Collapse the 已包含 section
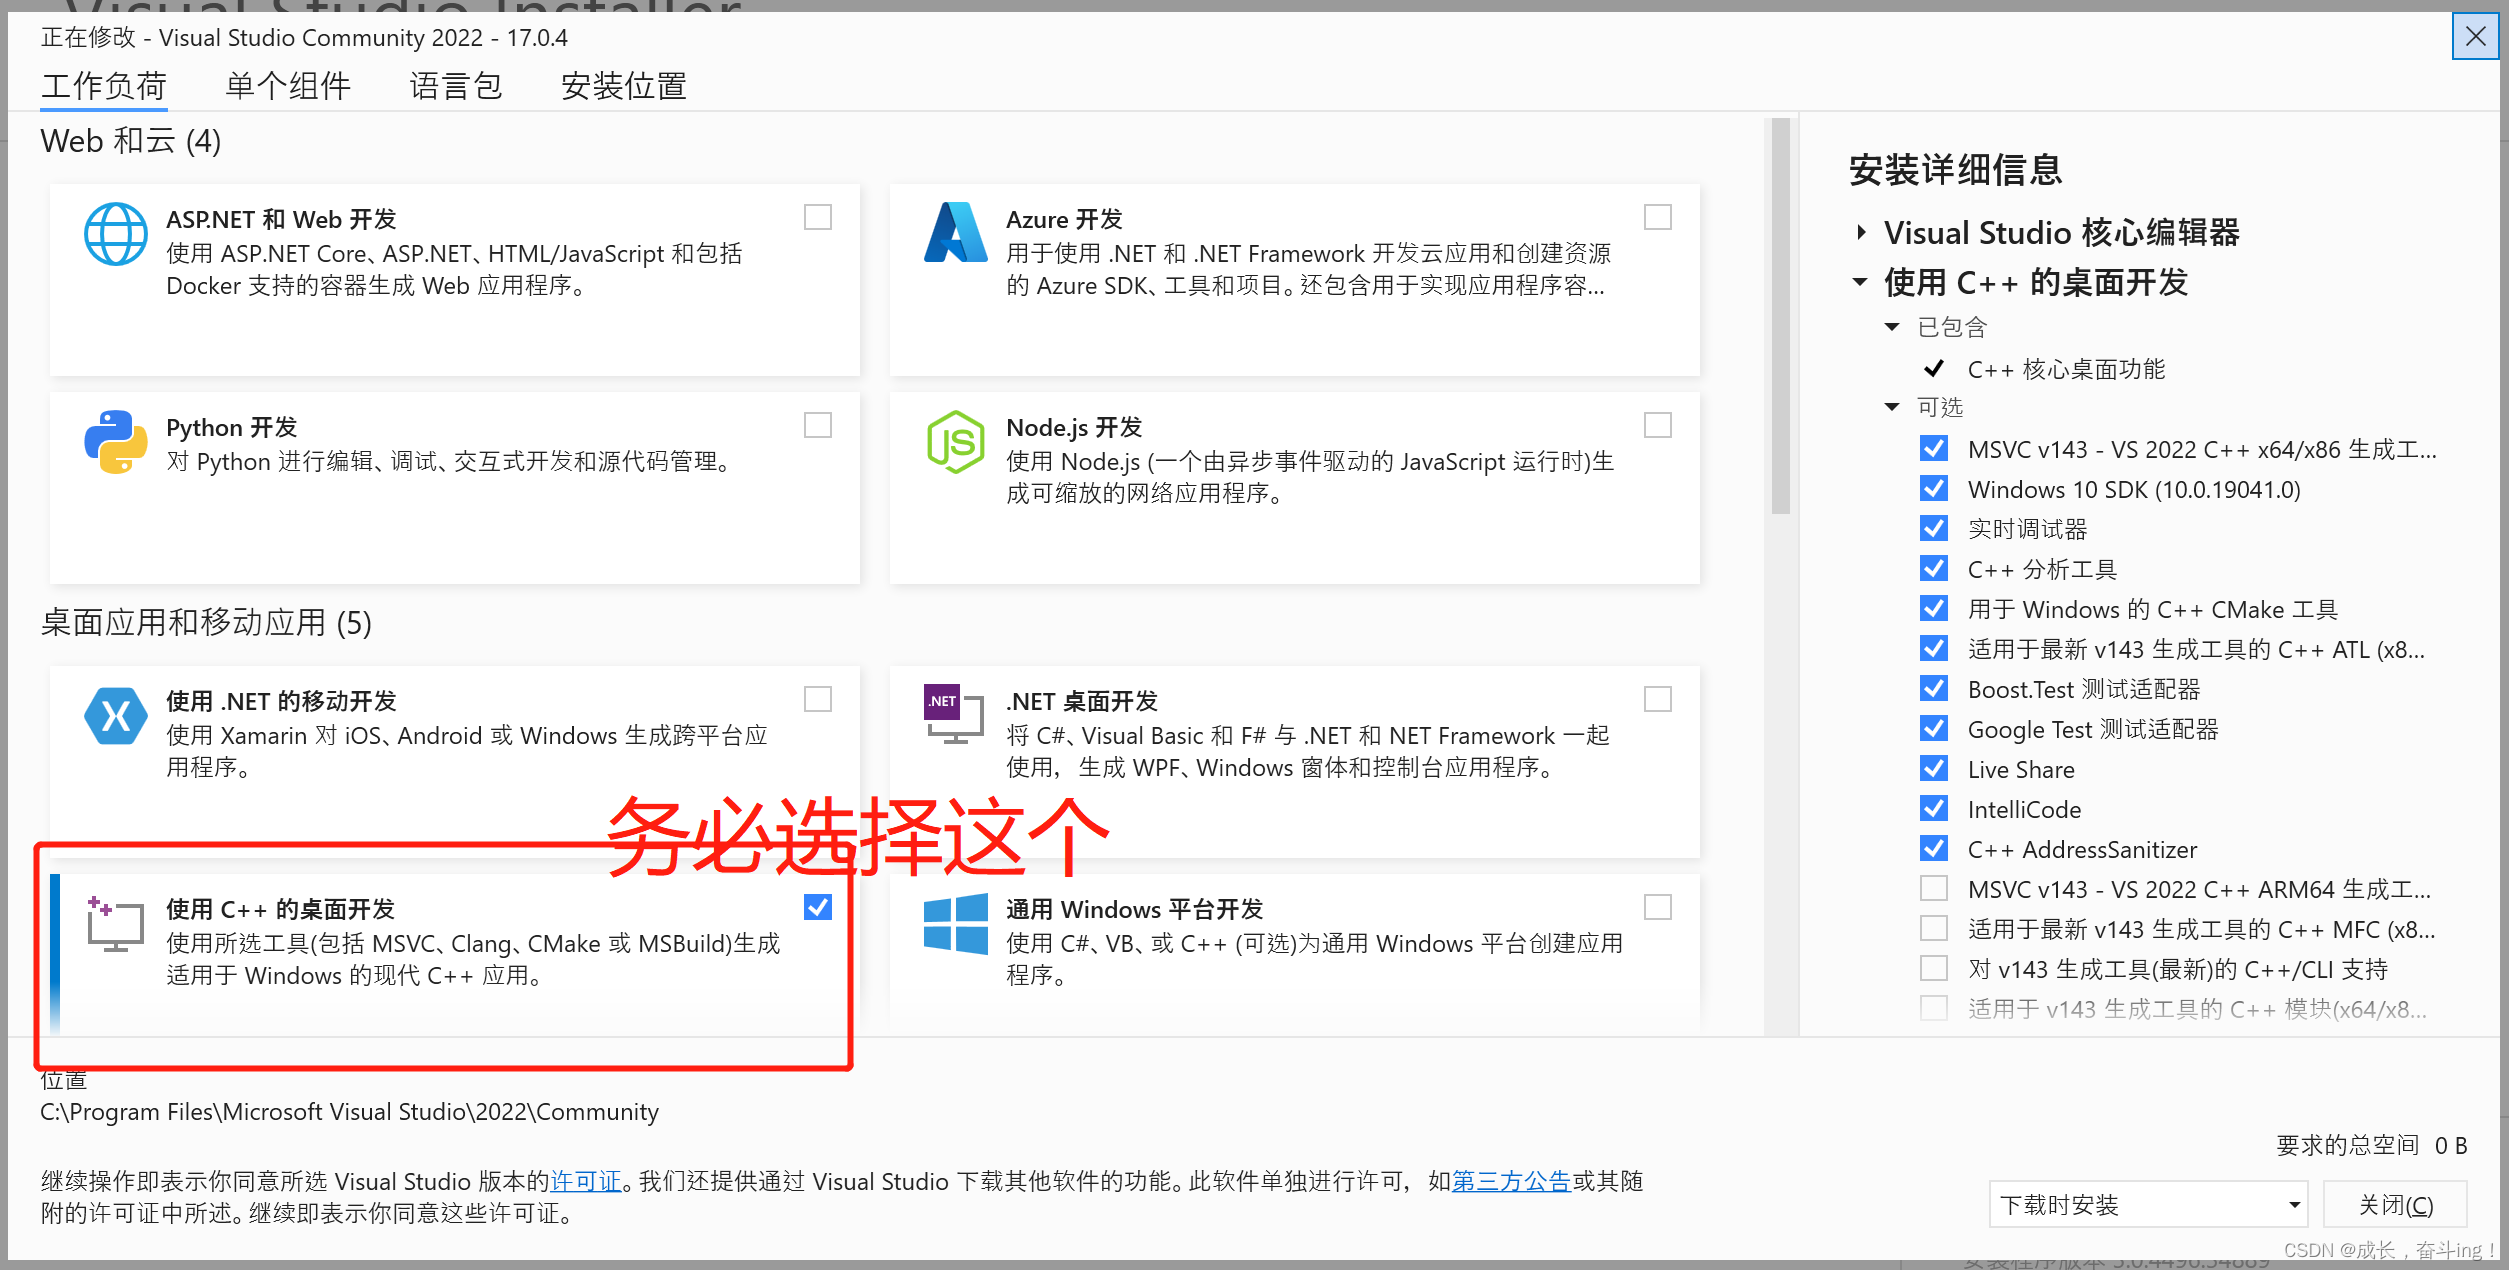Screen dimensions: 2509x1270 (1892, 327)
